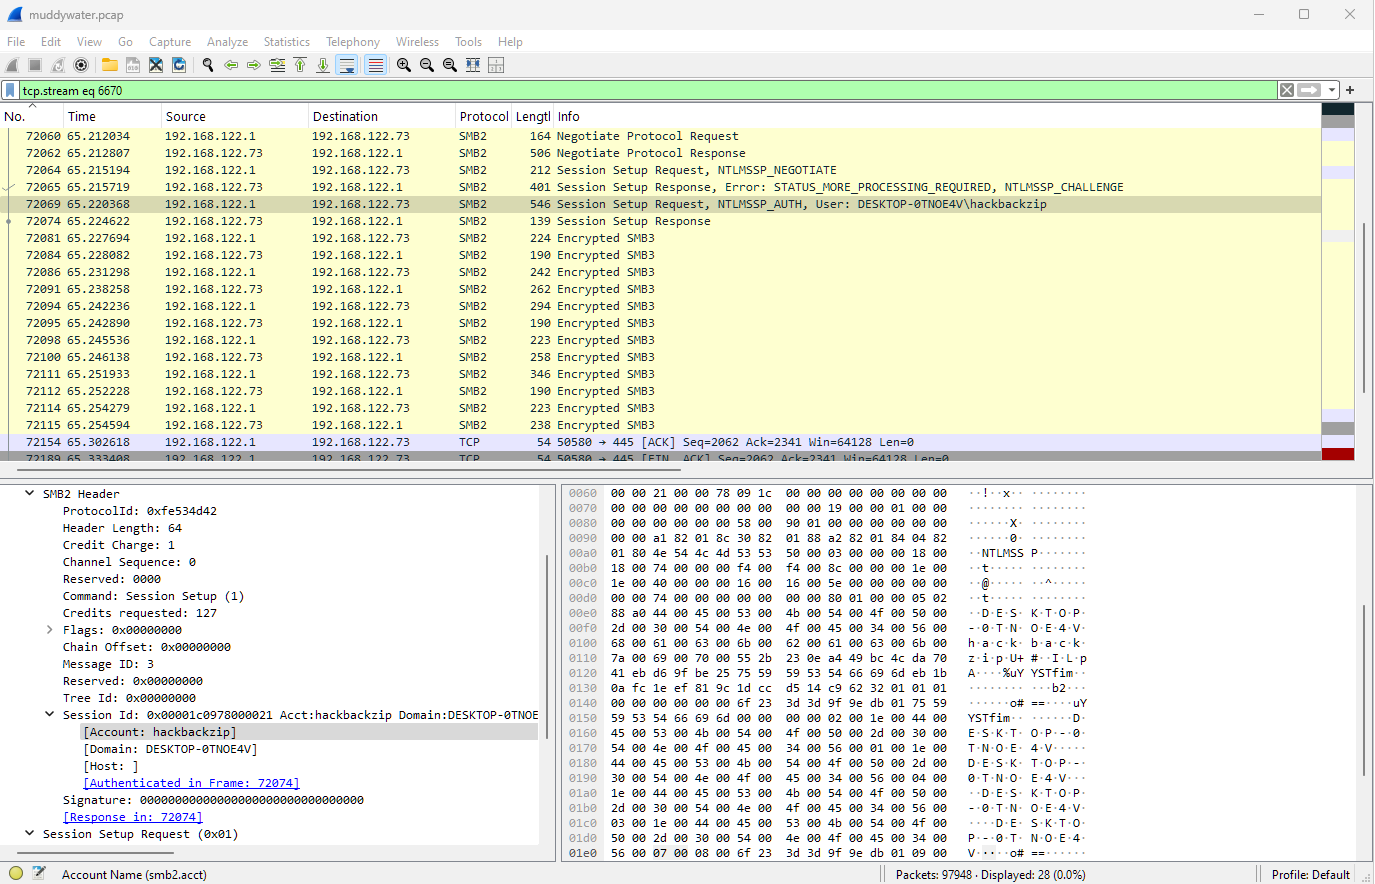1375x884 pixels.
Task: Collapse the Session Id tree node
Action: [49, 715]
